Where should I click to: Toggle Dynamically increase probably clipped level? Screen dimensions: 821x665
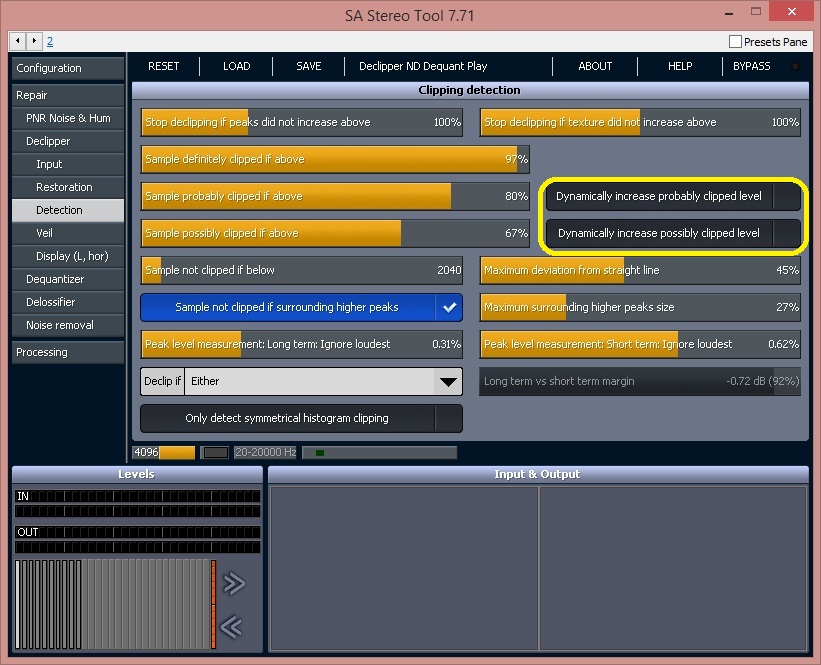coord(673,196)
